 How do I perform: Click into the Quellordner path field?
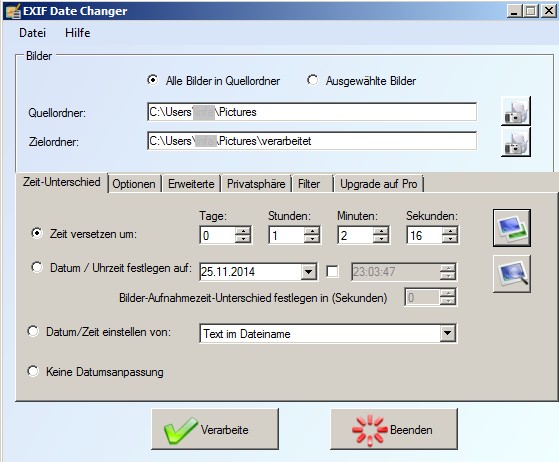click(x=312, y=112)
